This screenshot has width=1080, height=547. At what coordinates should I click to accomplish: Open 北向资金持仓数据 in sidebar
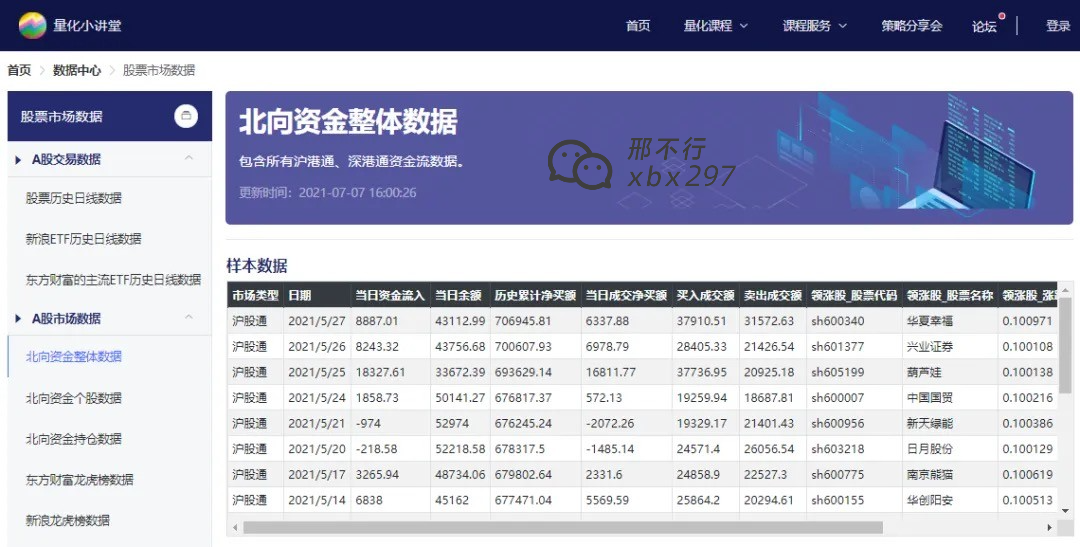pyautogui.click(x=74, y=439)
